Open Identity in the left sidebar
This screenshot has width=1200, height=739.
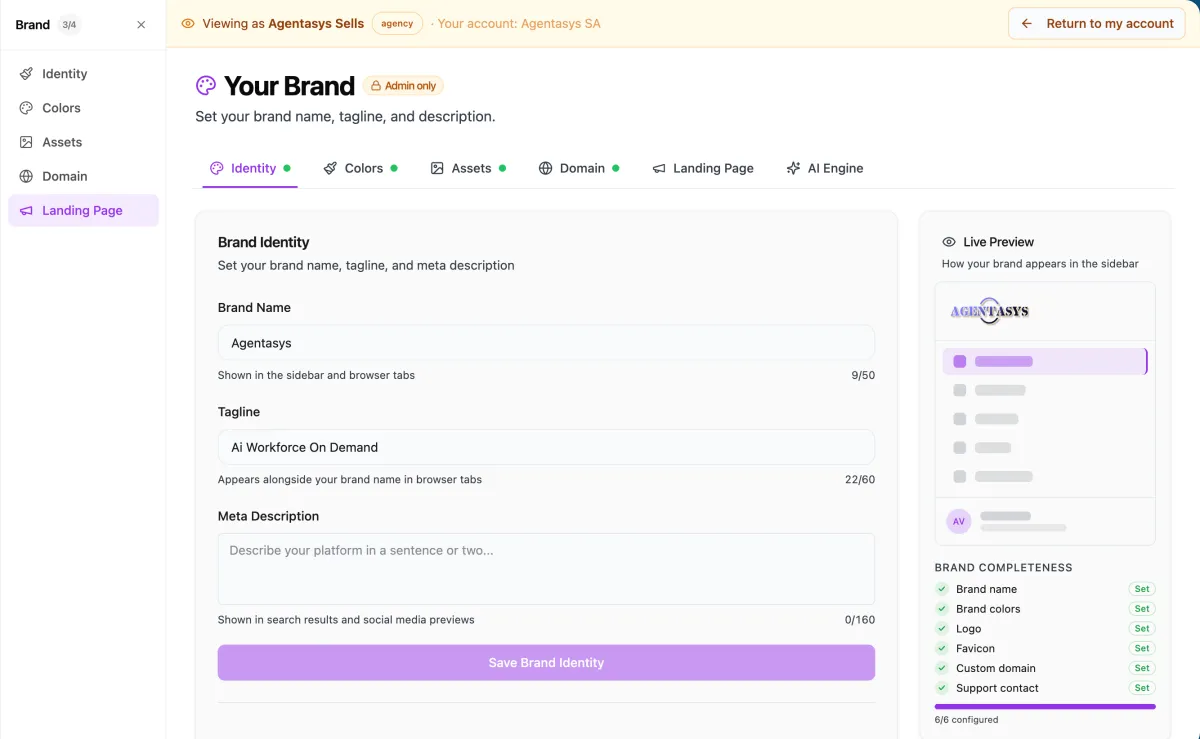click(x=83, y=74)
